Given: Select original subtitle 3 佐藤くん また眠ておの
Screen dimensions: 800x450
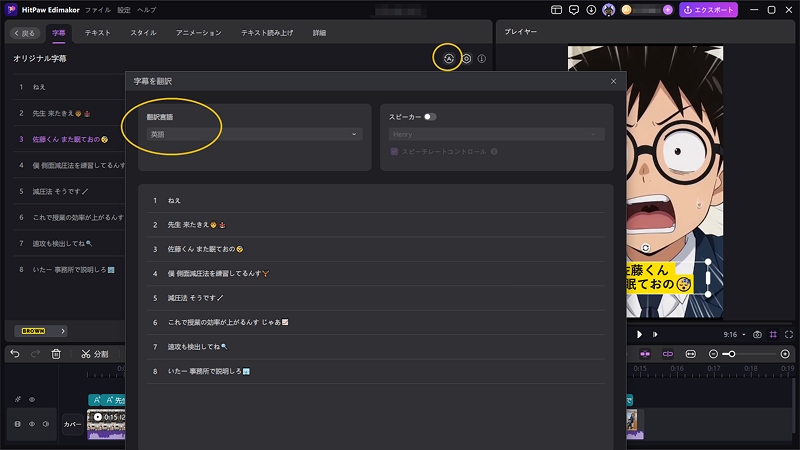Looking at the screenshot, I should tap(69, 139).
